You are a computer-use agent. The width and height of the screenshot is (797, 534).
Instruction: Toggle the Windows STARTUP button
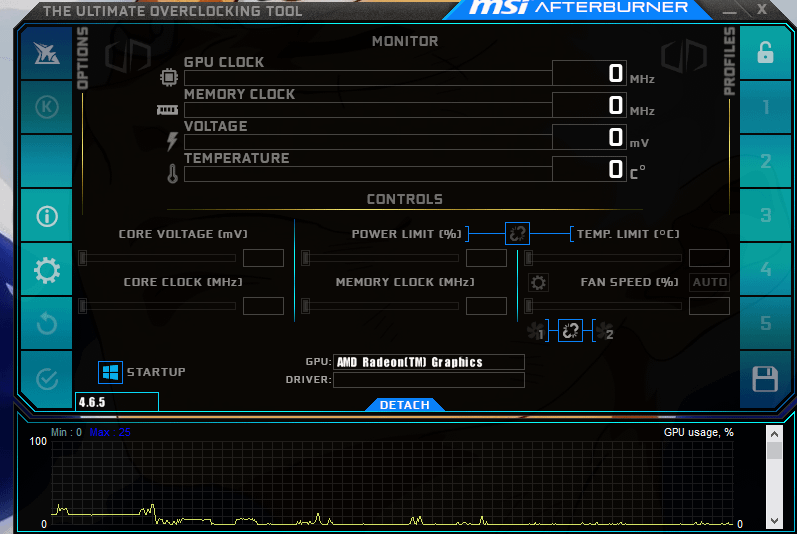pos(110,372)
